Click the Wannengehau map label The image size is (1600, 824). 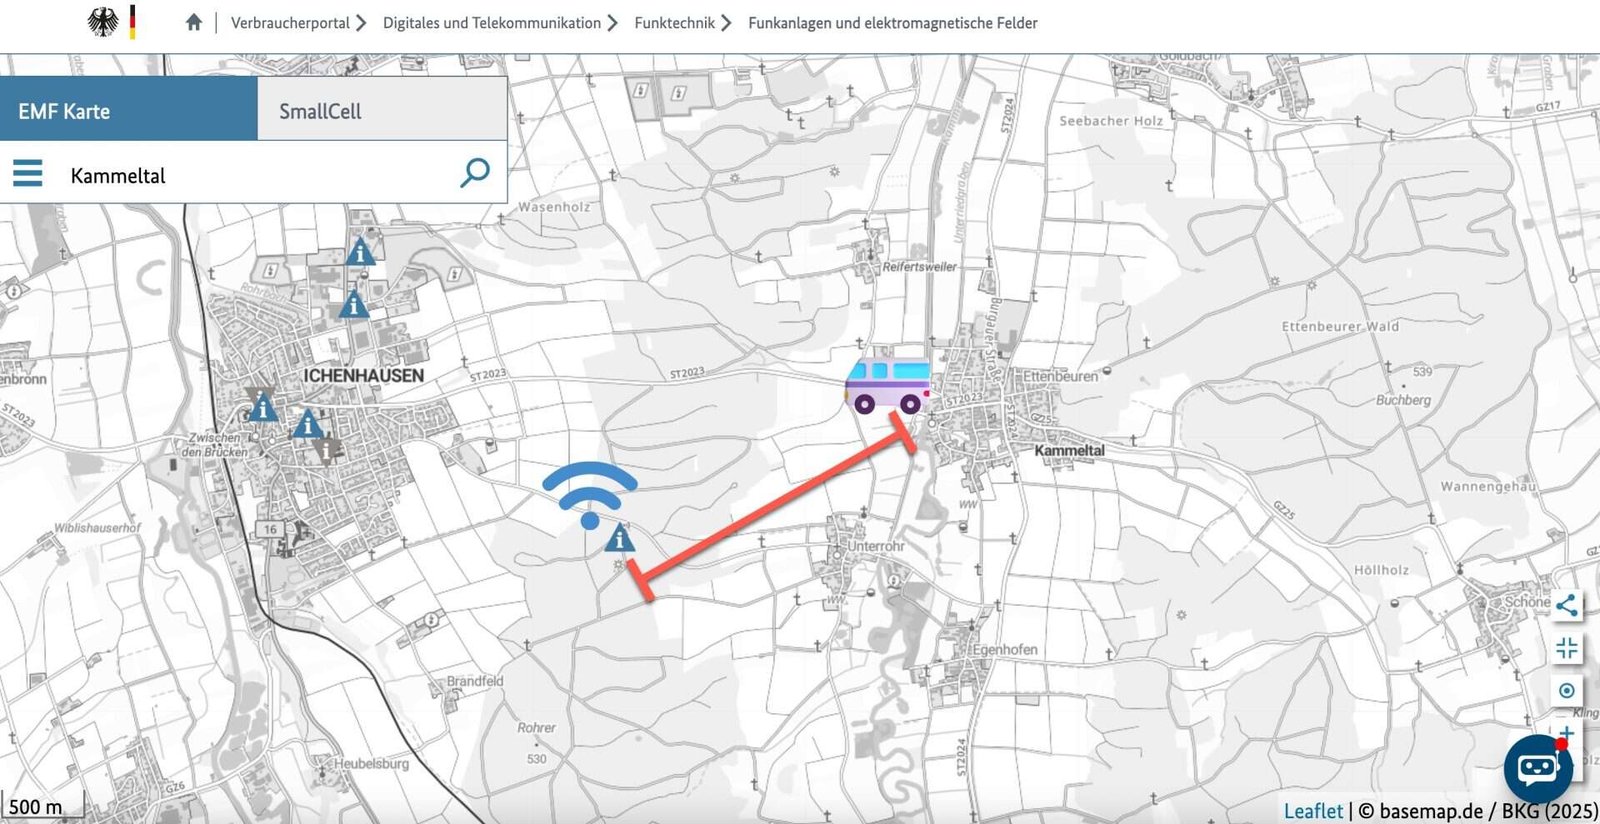coord(1488,486)
